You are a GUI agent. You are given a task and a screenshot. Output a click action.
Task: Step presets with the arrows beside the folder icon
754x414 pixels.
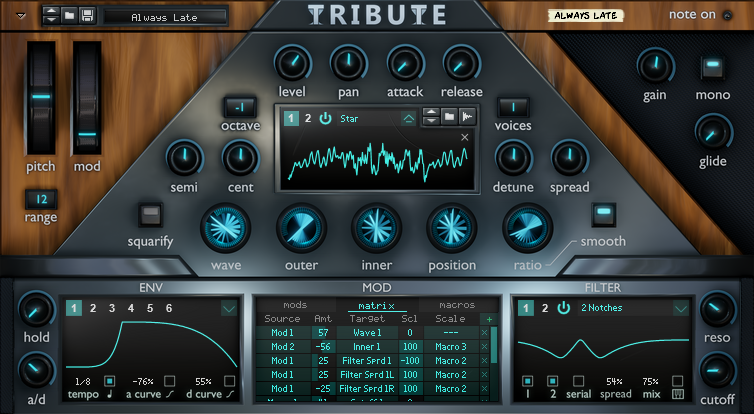click(50, 16)
